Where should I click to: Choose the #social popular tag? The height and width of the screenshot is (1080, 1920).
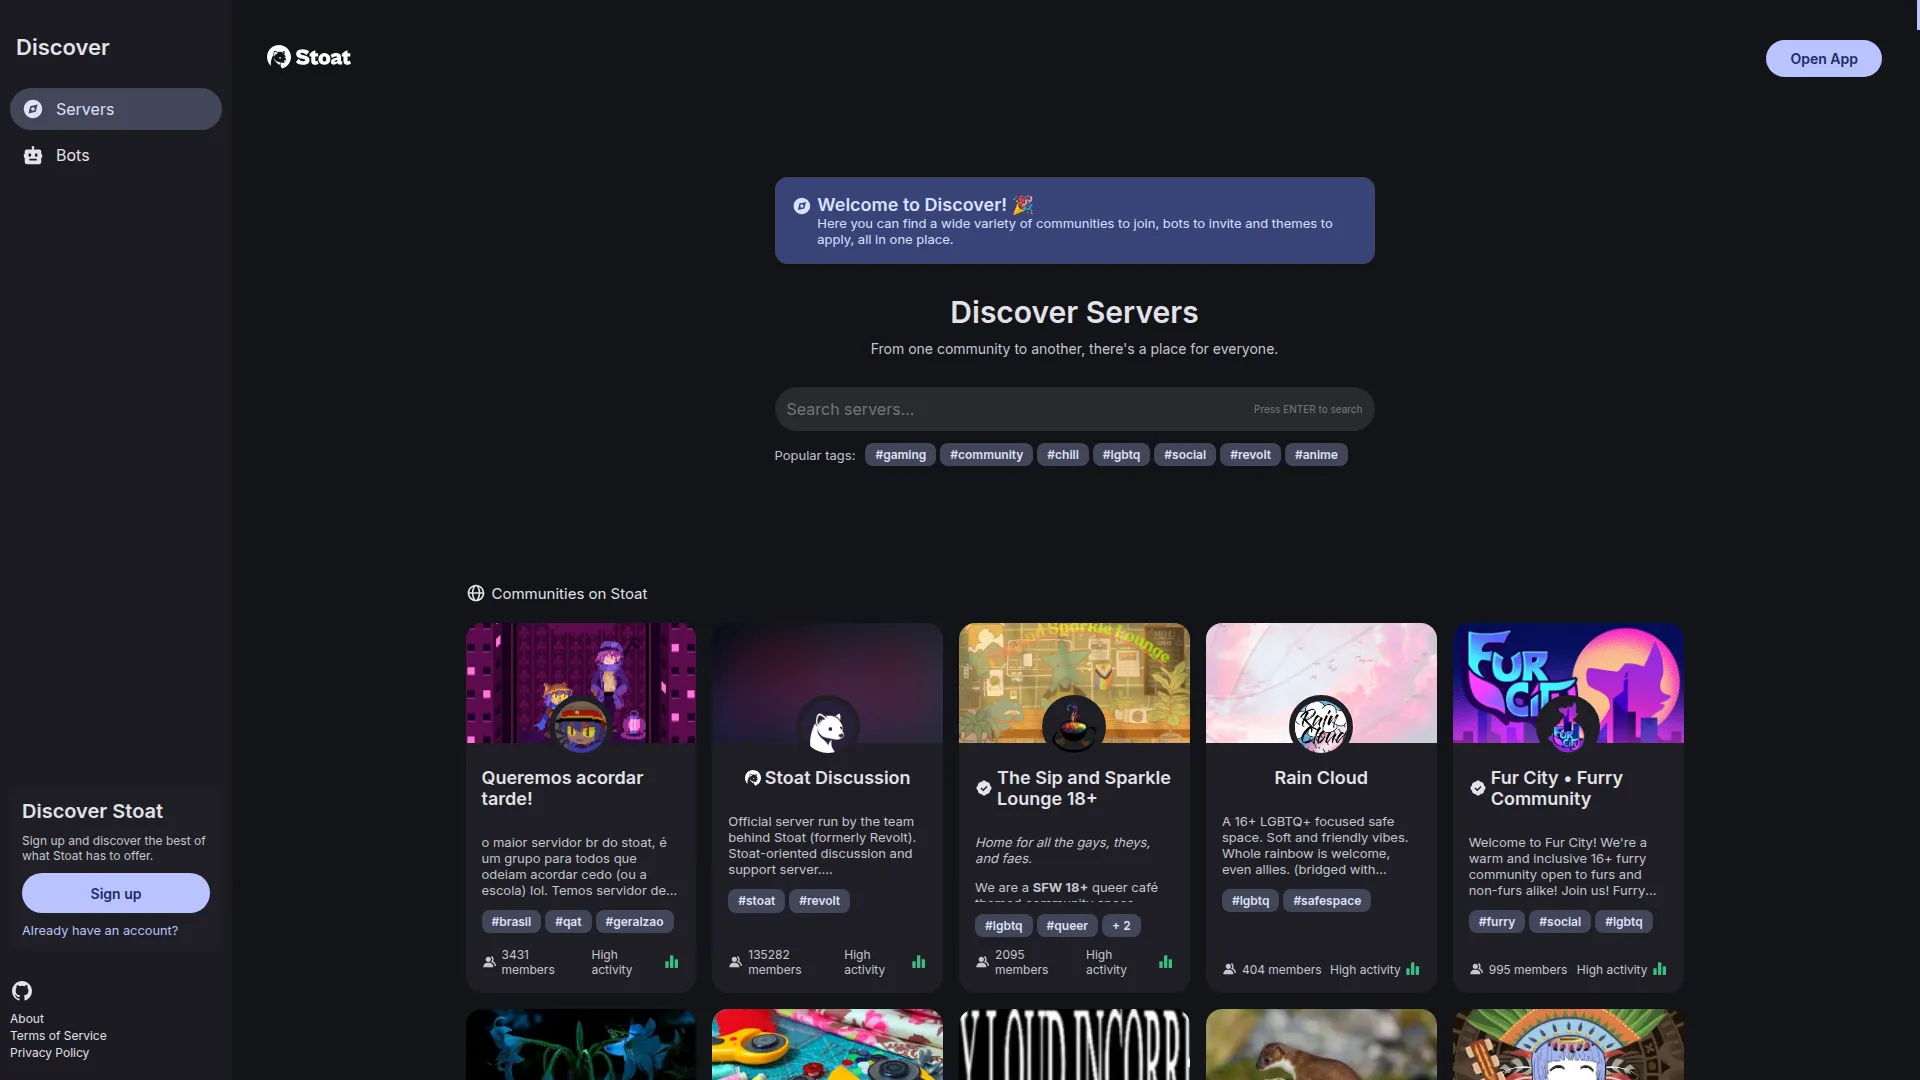(1184, 455)
